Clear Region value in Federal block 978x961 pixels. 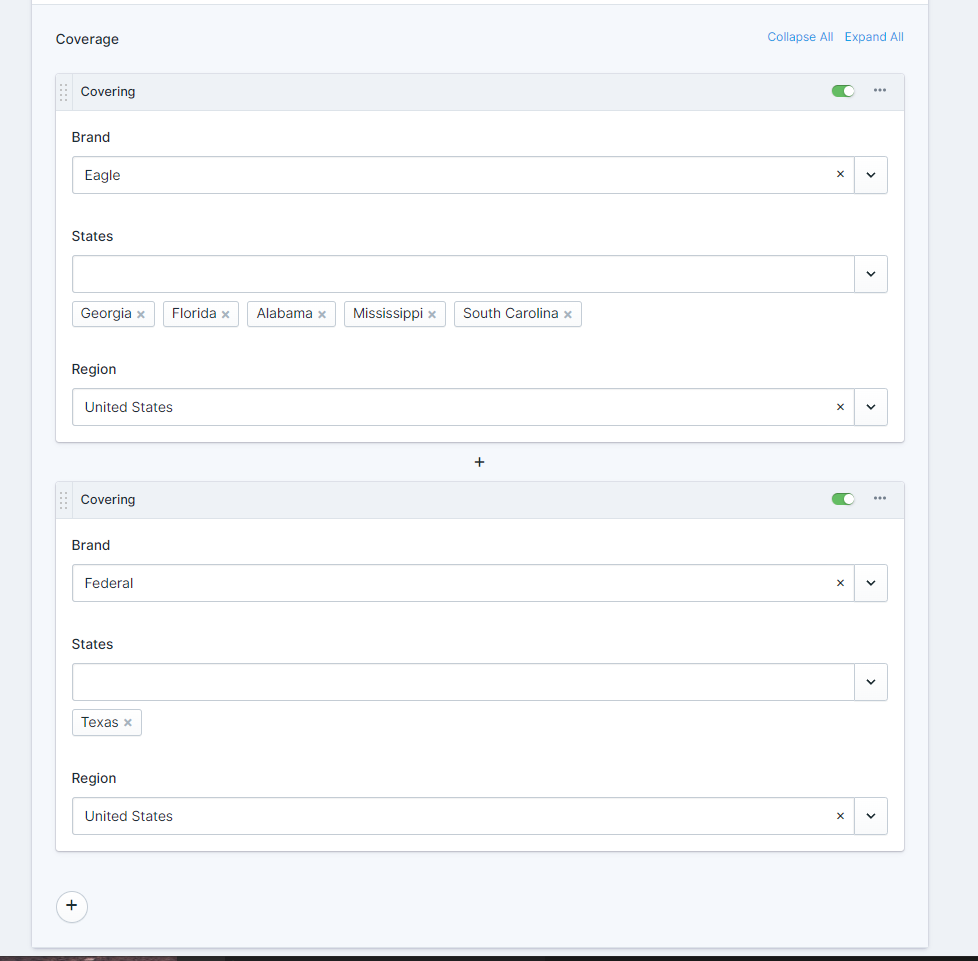[840, 816]
